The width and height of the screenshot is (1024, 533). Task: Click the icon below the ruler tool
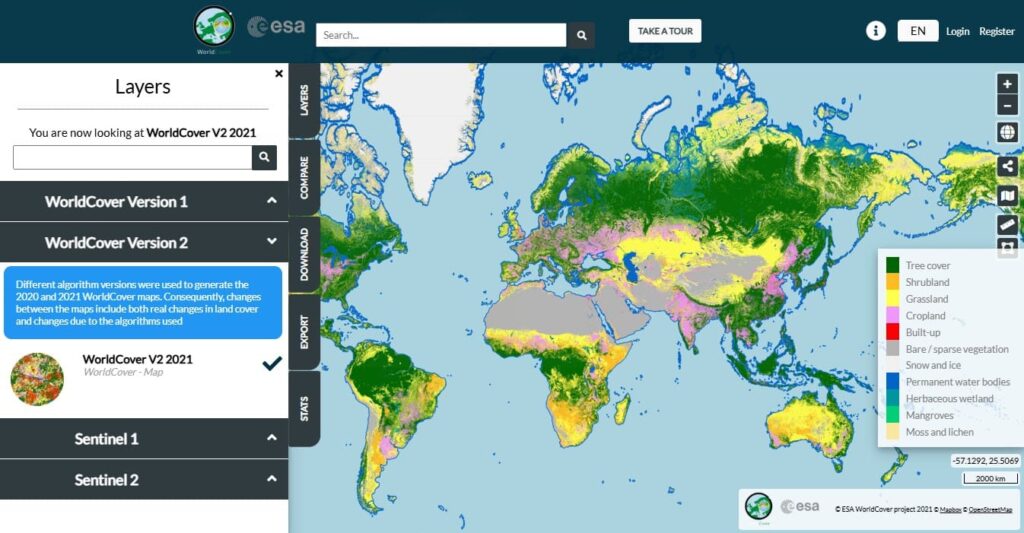[1007, 248]
